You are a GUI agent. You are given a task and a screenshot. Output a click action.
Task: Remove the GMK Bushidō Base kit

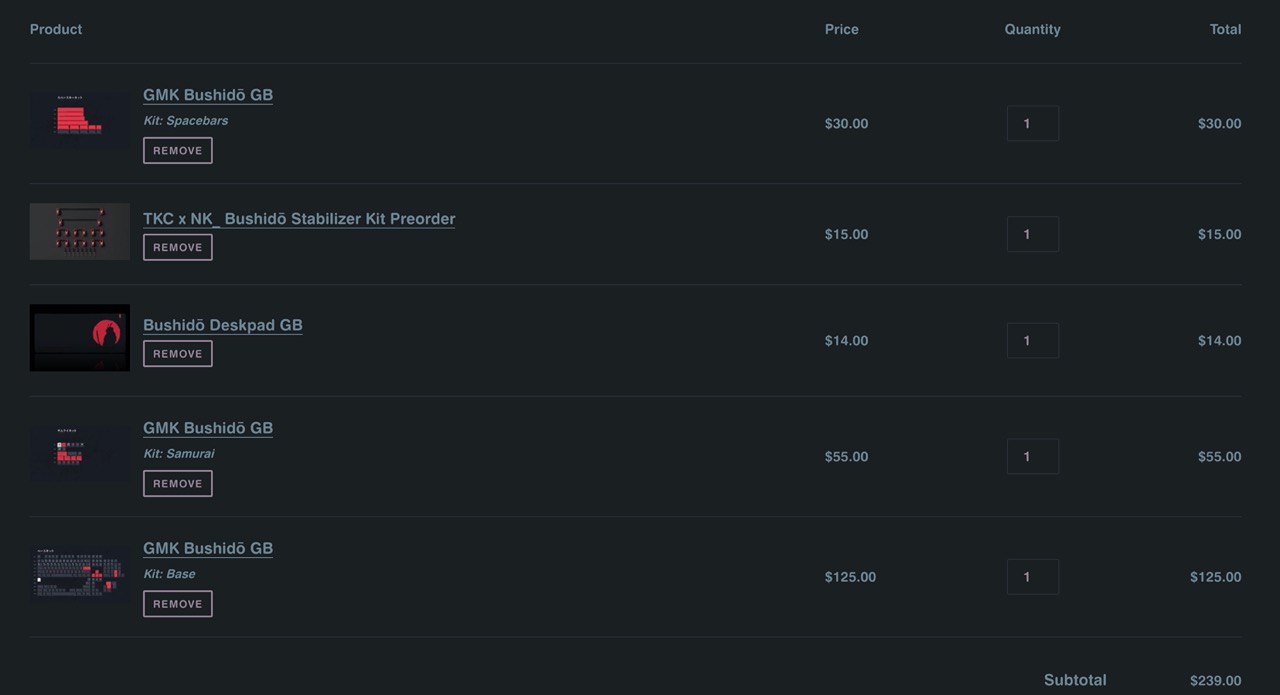178,604
